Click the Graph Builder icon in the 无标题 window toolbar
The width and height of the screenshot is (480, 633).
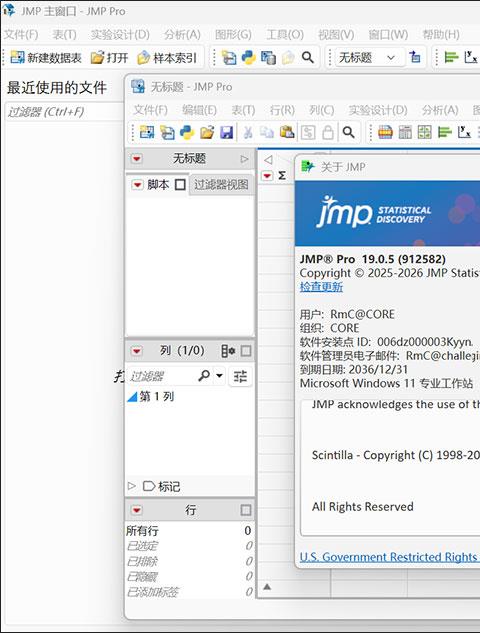(x=385, y=132)
